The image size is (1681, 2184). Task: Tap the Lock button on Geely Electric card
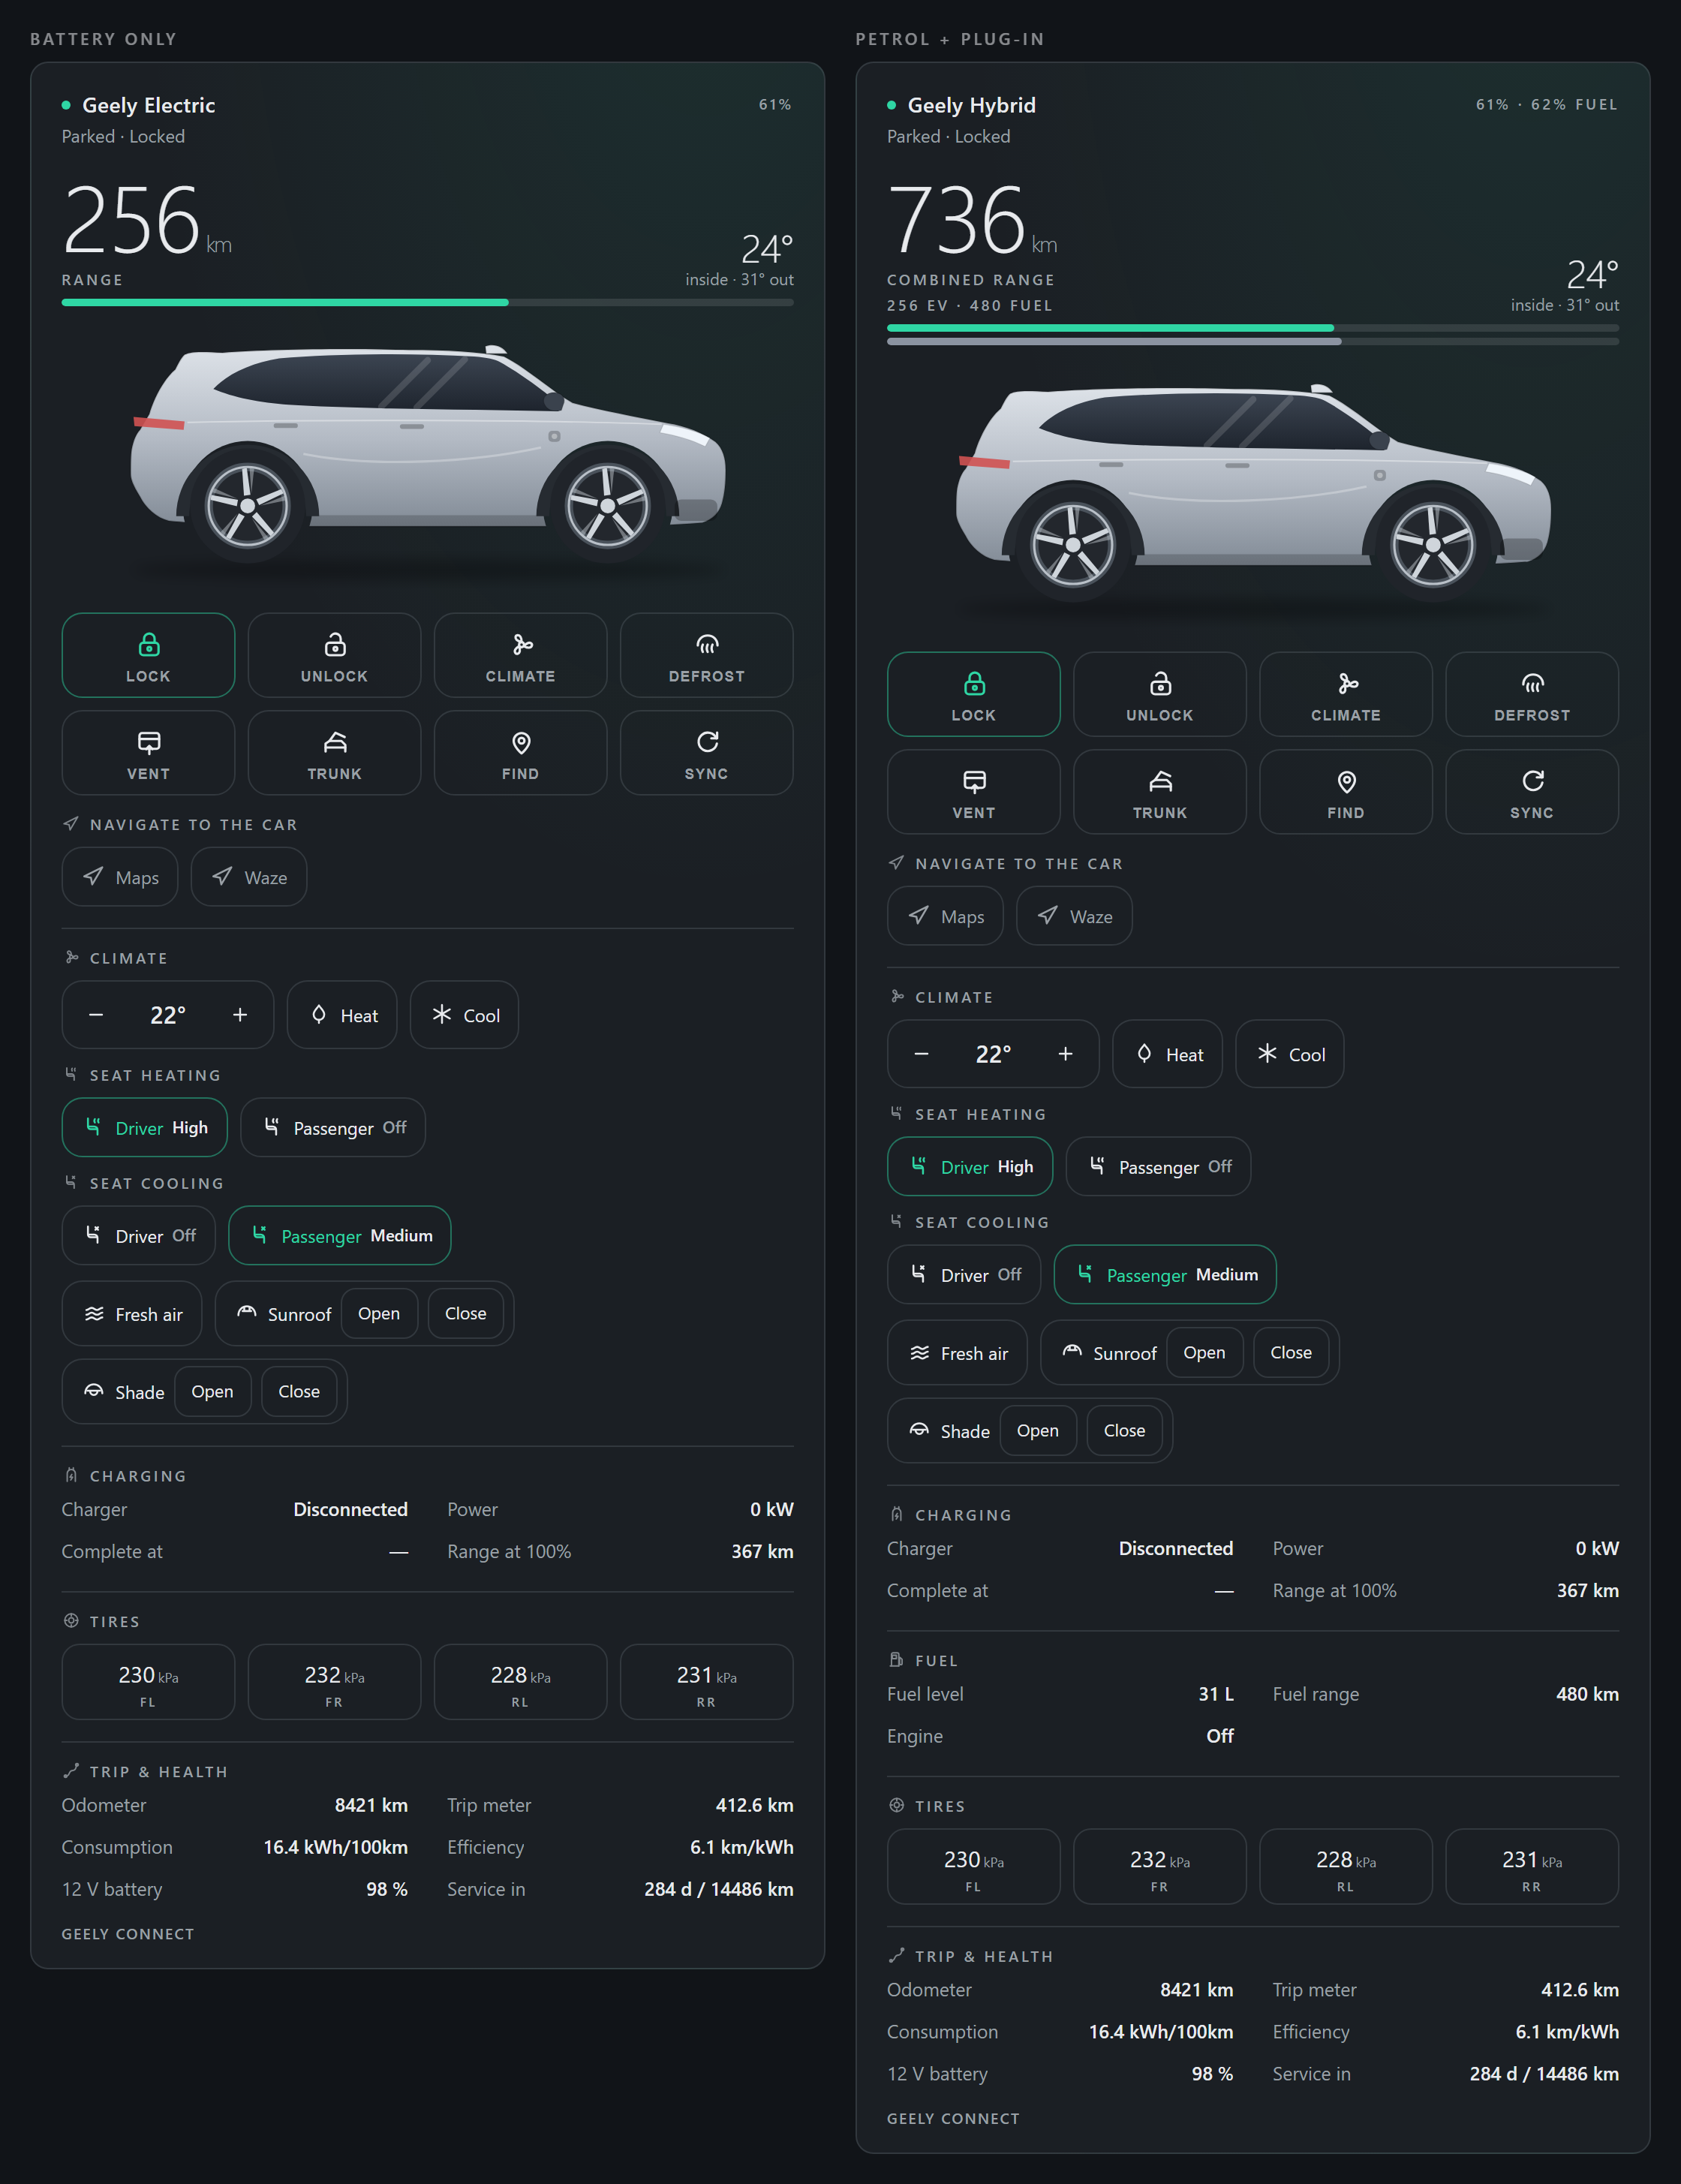click(x=148, y=655)
